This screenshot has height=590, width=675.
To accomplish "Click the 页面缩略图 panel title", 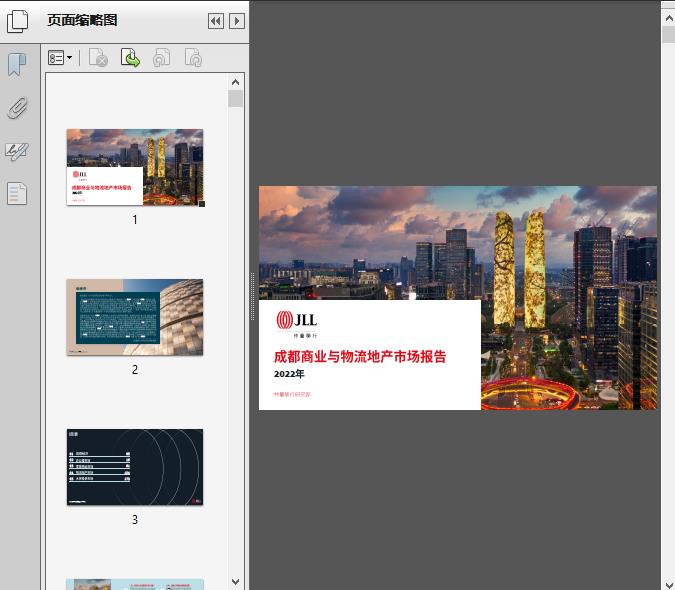I will tap(82, 20).
